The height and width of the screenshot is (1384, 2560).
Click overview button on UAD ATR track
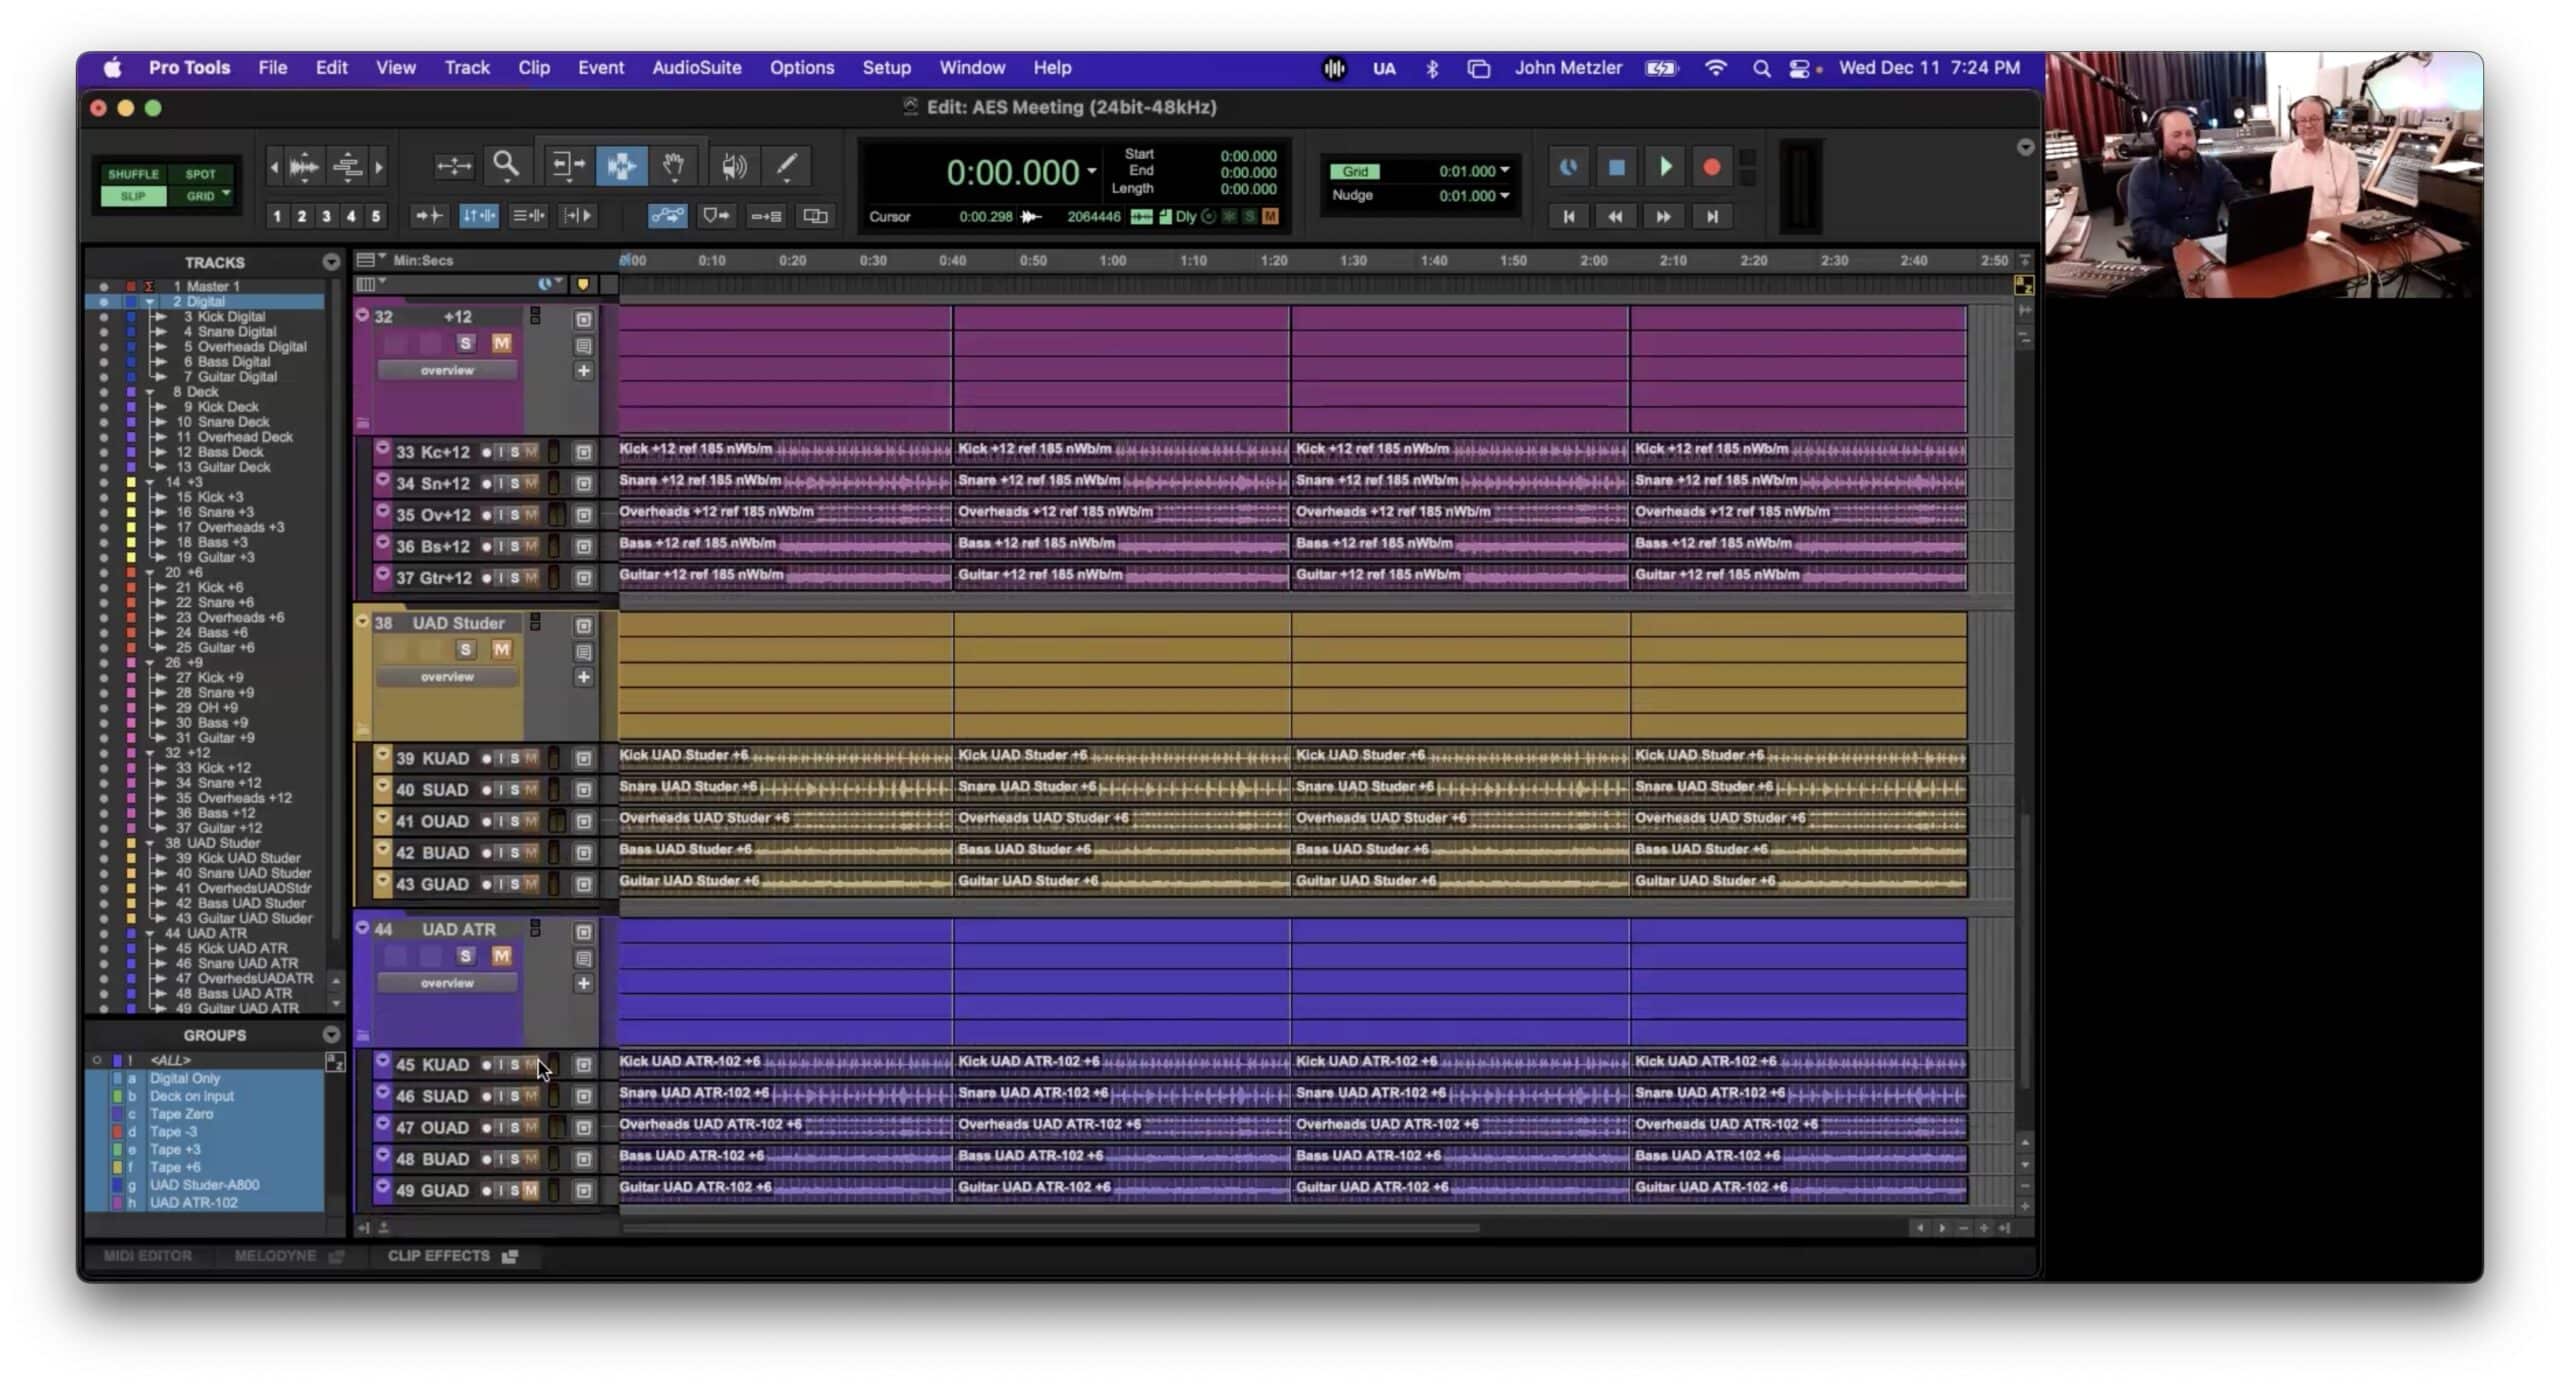coord(447,983)
